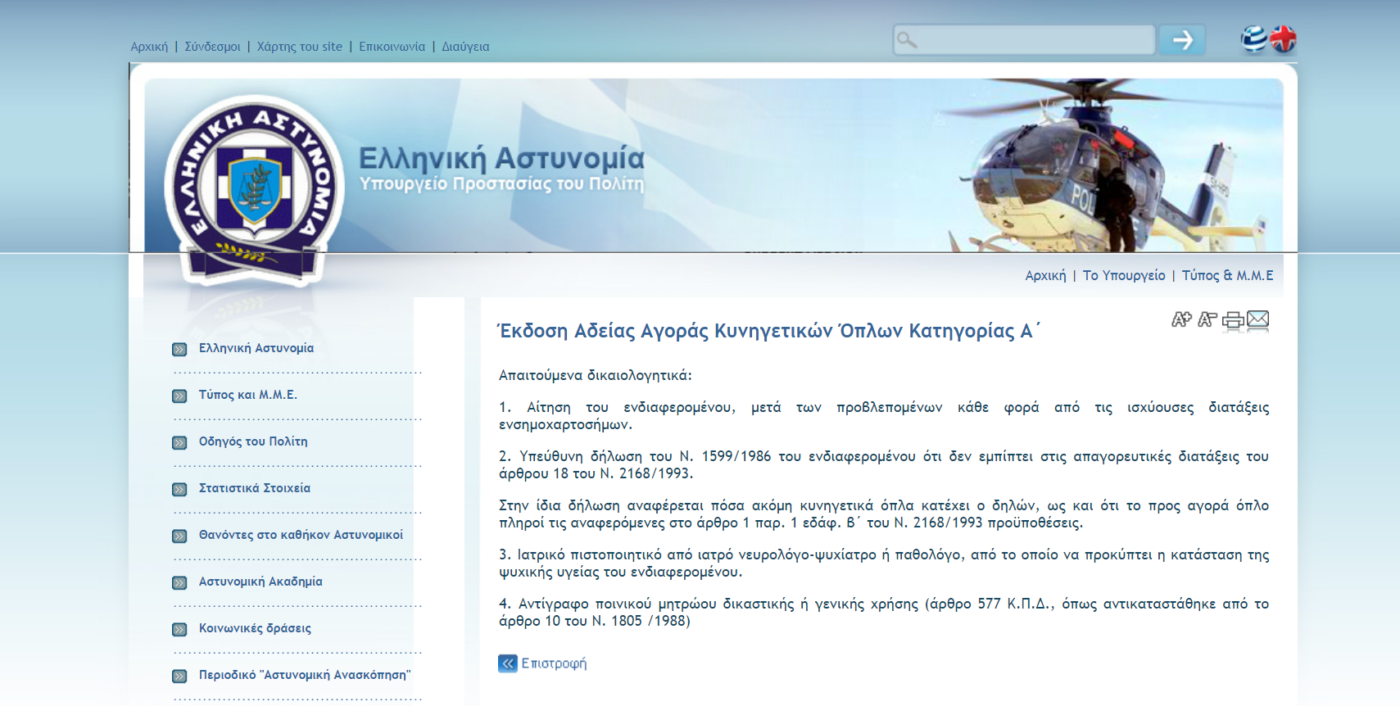The image size is (1400, 706).
Task: Focus the search input field
Action: click(x=1024, y=40)
